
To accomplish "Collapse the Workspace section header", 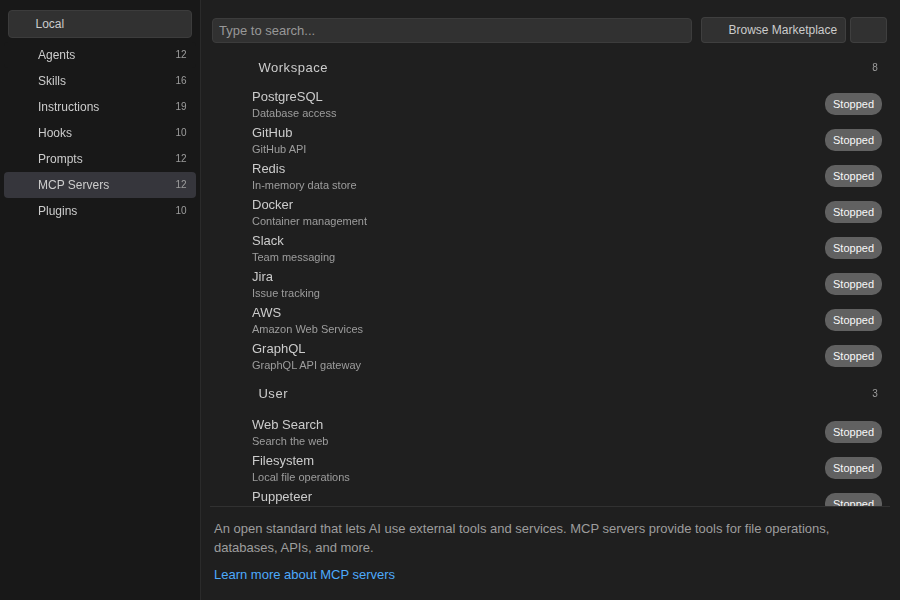I will 549,68.
